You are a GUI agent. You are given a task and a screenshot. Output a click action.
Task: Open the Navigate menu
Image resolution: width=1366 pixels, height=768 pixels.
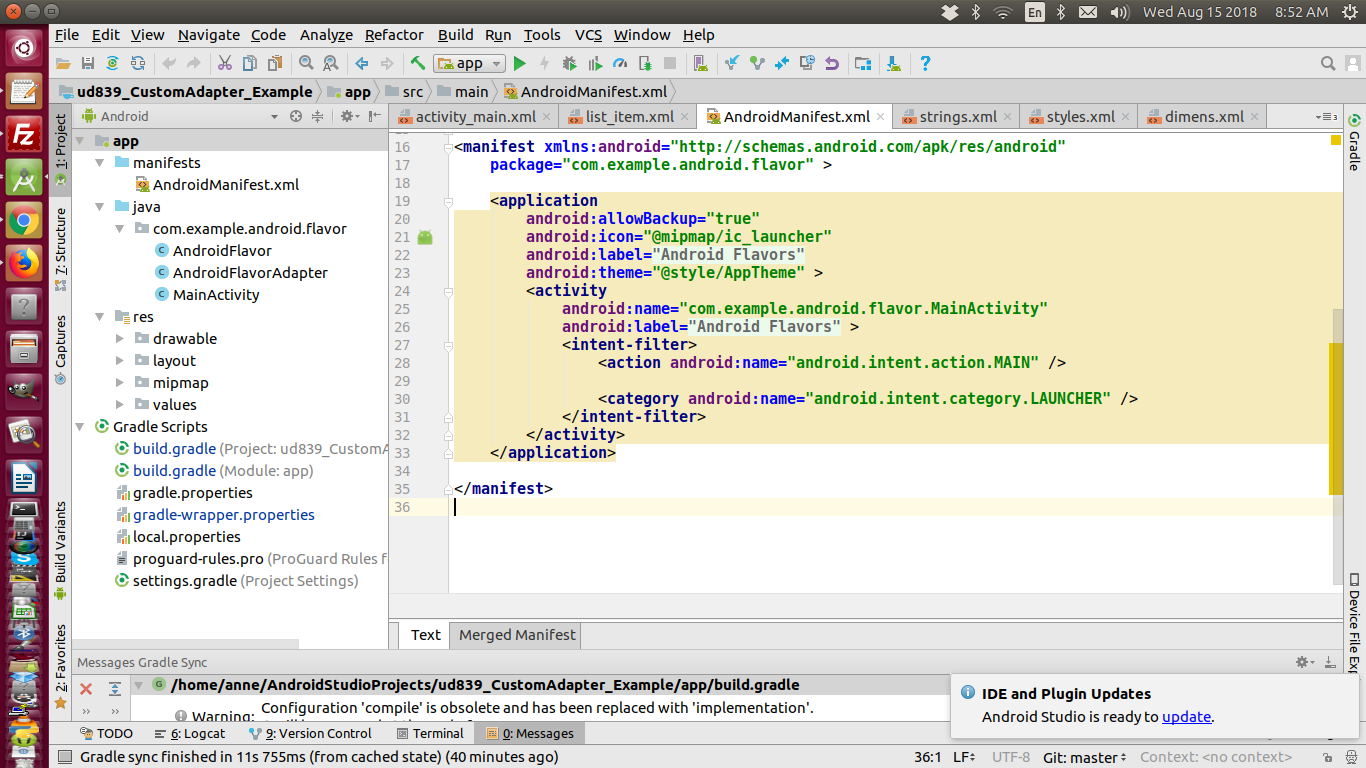click(209, 35)
